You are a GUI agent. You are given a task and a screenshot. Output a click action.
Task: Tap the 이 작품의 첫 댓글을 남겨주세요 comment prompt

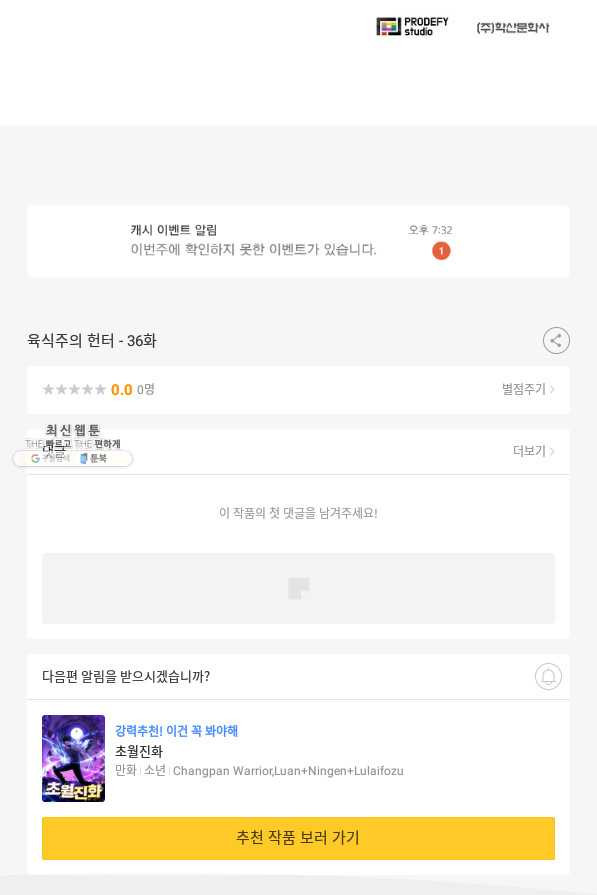[x=298, y=513]
